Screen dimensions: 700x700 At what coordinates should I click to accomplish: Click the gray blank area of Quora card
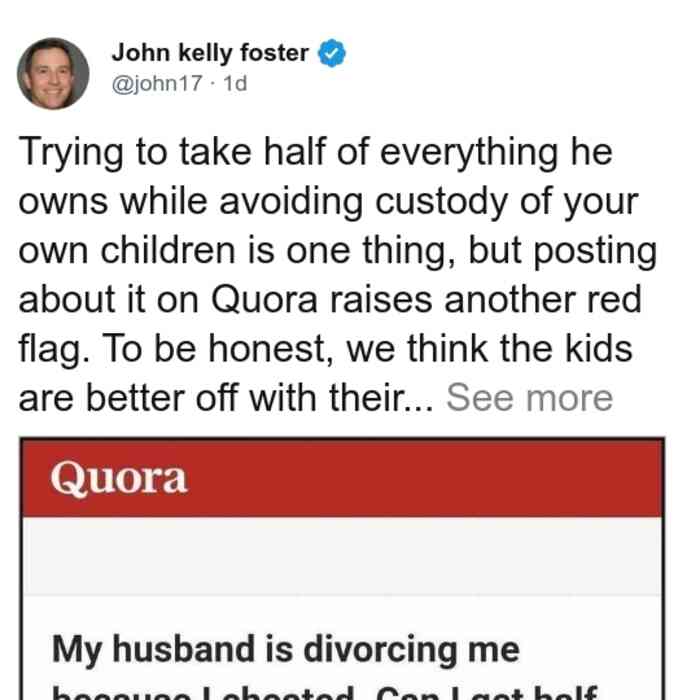[342, 556]
